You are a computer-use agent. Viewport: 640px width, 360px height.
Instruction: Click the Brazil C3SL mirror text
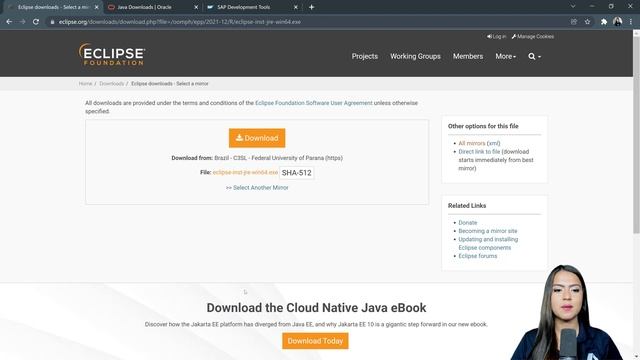pyautogui.click(x=278, y=158)
